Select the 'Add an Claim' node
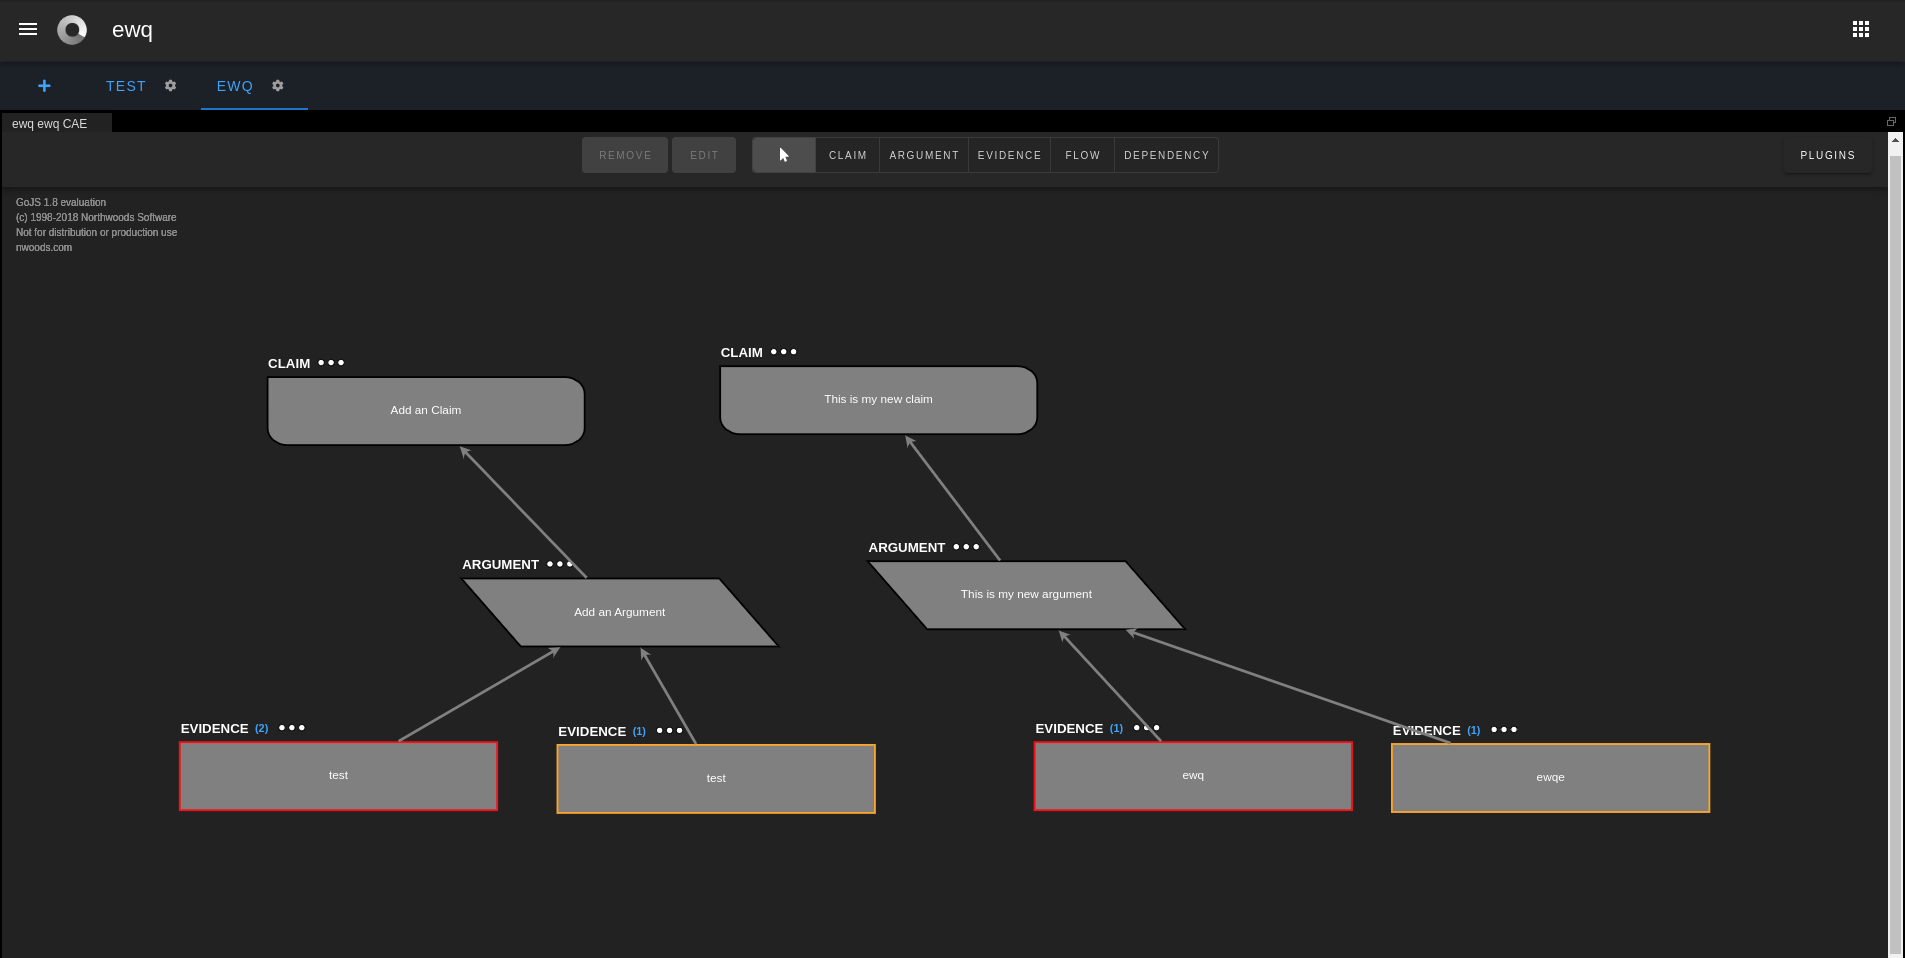1905x958 pixels. 426,411
